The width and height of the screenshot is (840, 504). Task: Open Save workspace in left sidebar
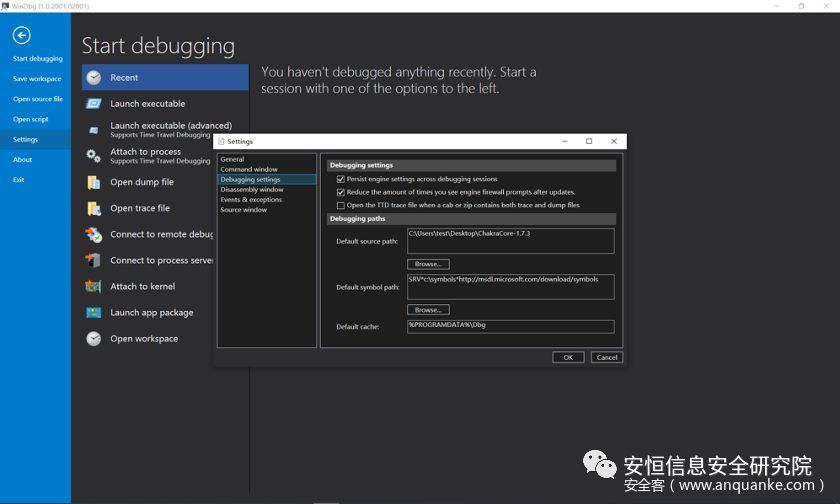[x=37, y=79]
